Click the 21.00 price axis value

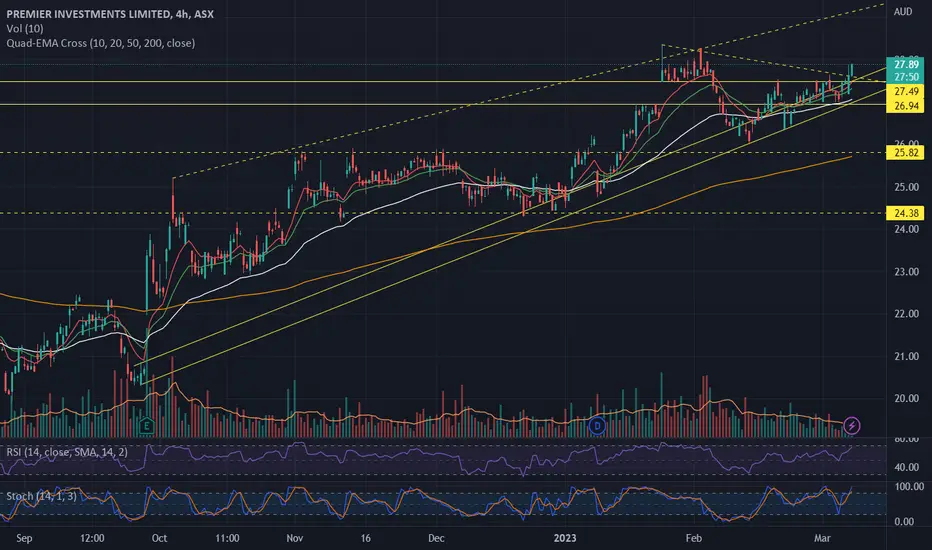pos(906,356)
